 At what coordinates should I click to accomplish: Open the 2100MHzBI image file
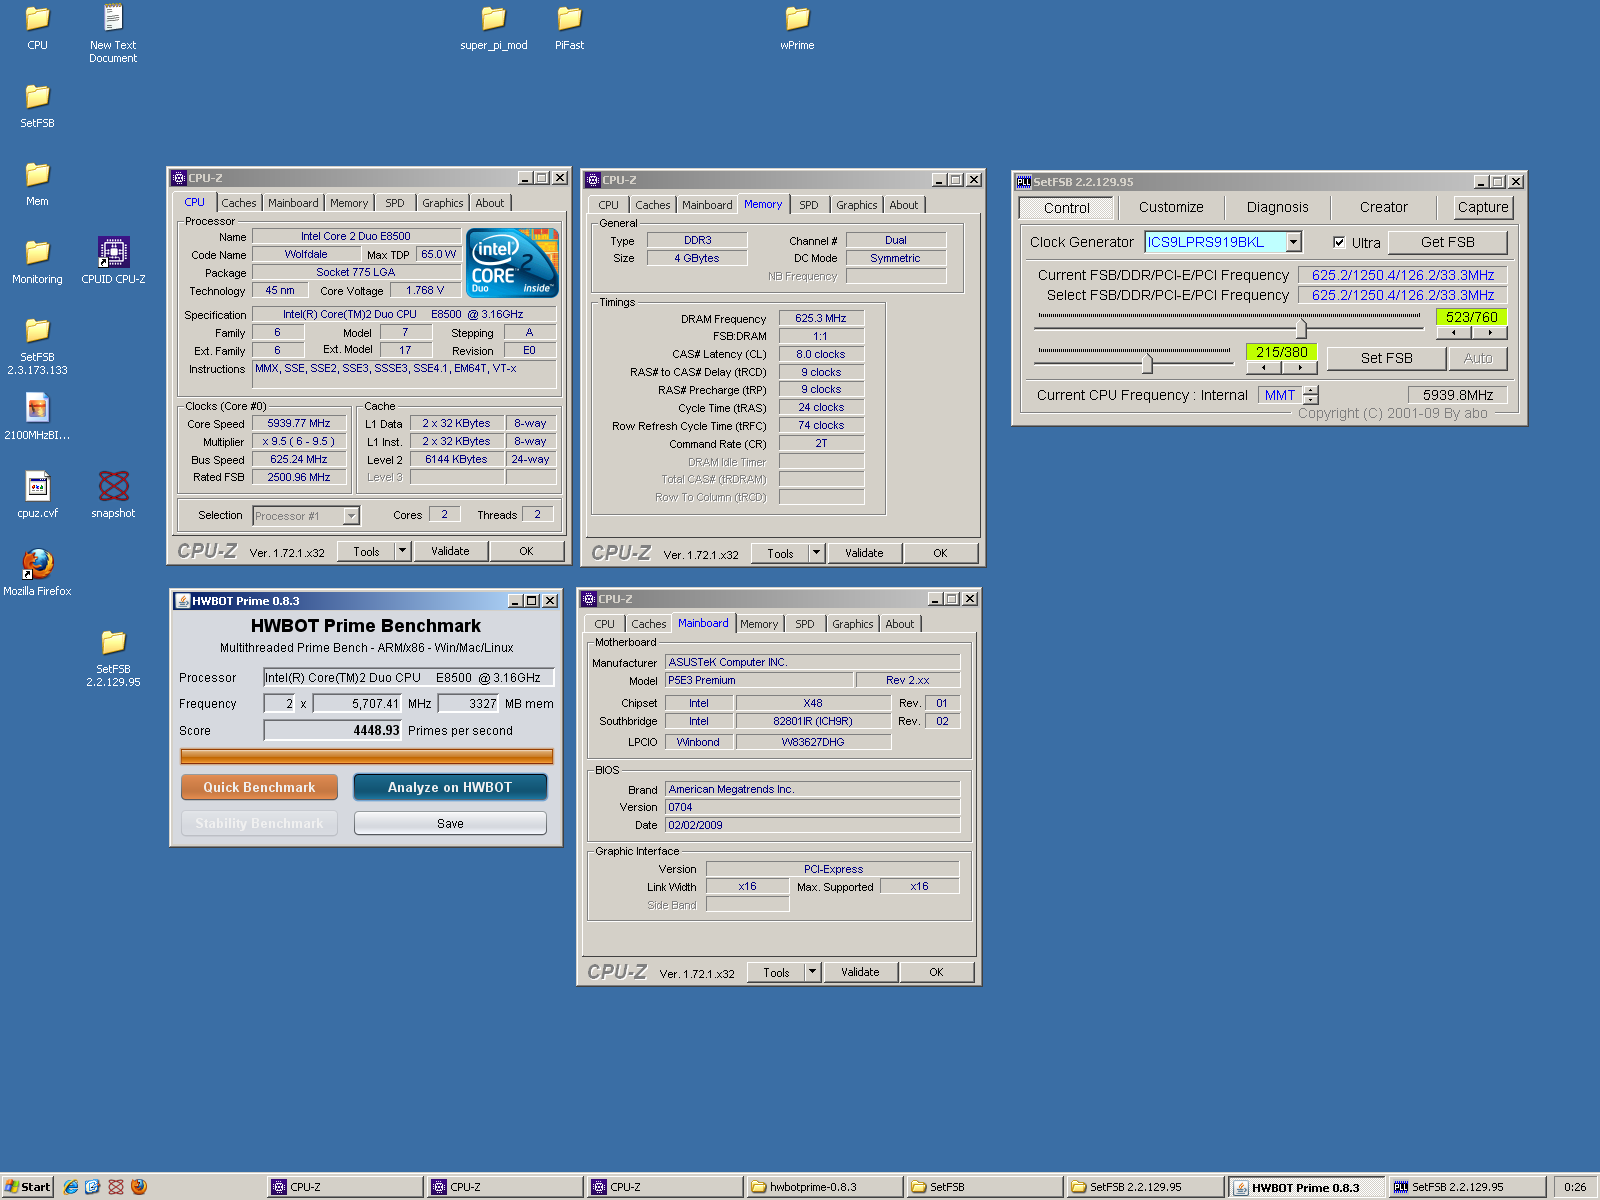point(37,417)
